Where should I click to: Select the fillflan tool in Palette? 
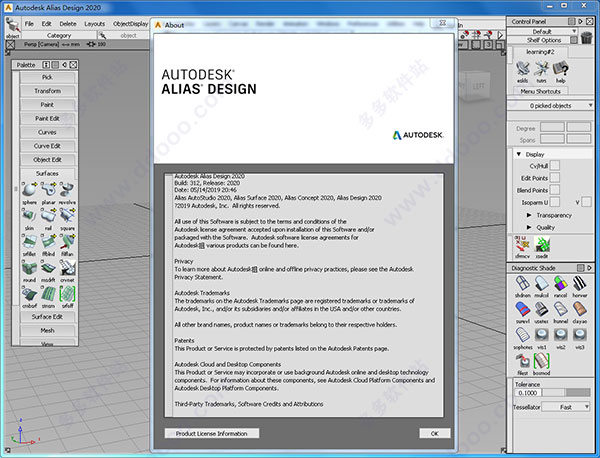click(x=67, y=241)
